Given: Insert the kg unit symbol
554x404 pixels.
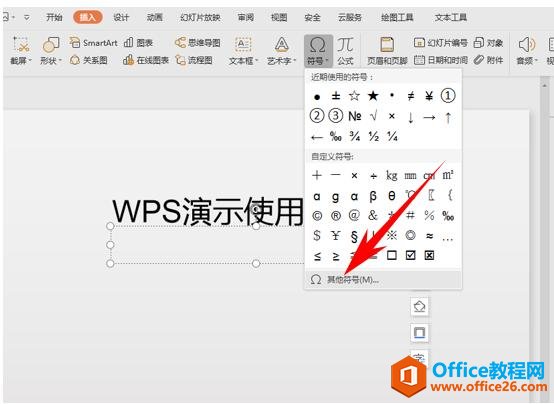Looking at the screenshot, I should tap(391, 175).
